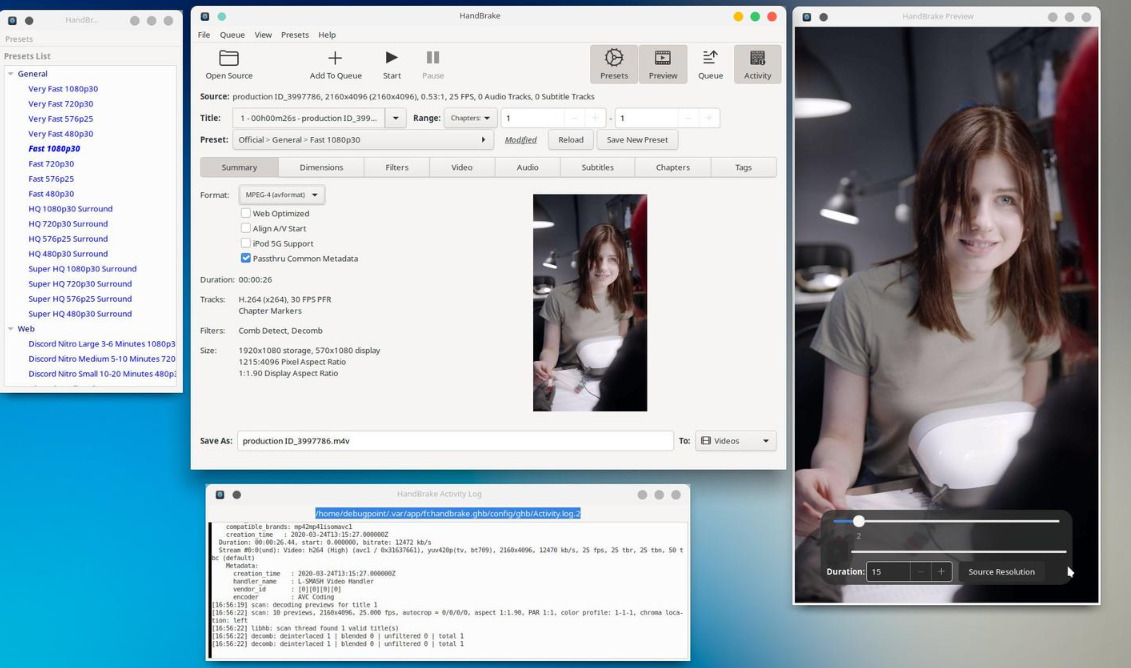Click the Presets window app icon

12,21
